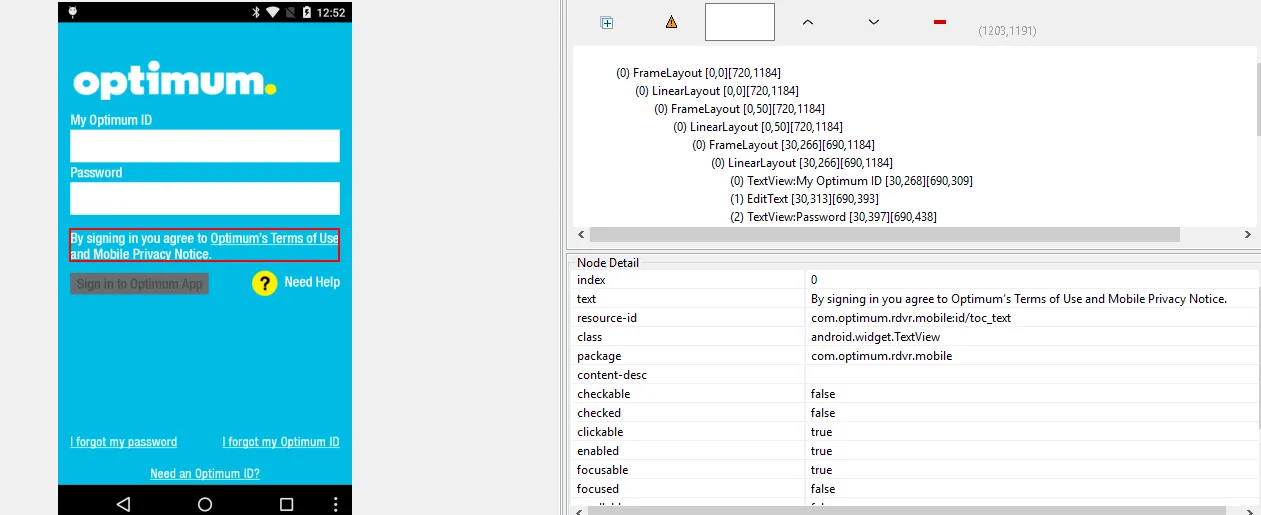Tap the Optimum logo
Image resolution: width=1261 pixels, height=515 pixels.
pos(174,82)
